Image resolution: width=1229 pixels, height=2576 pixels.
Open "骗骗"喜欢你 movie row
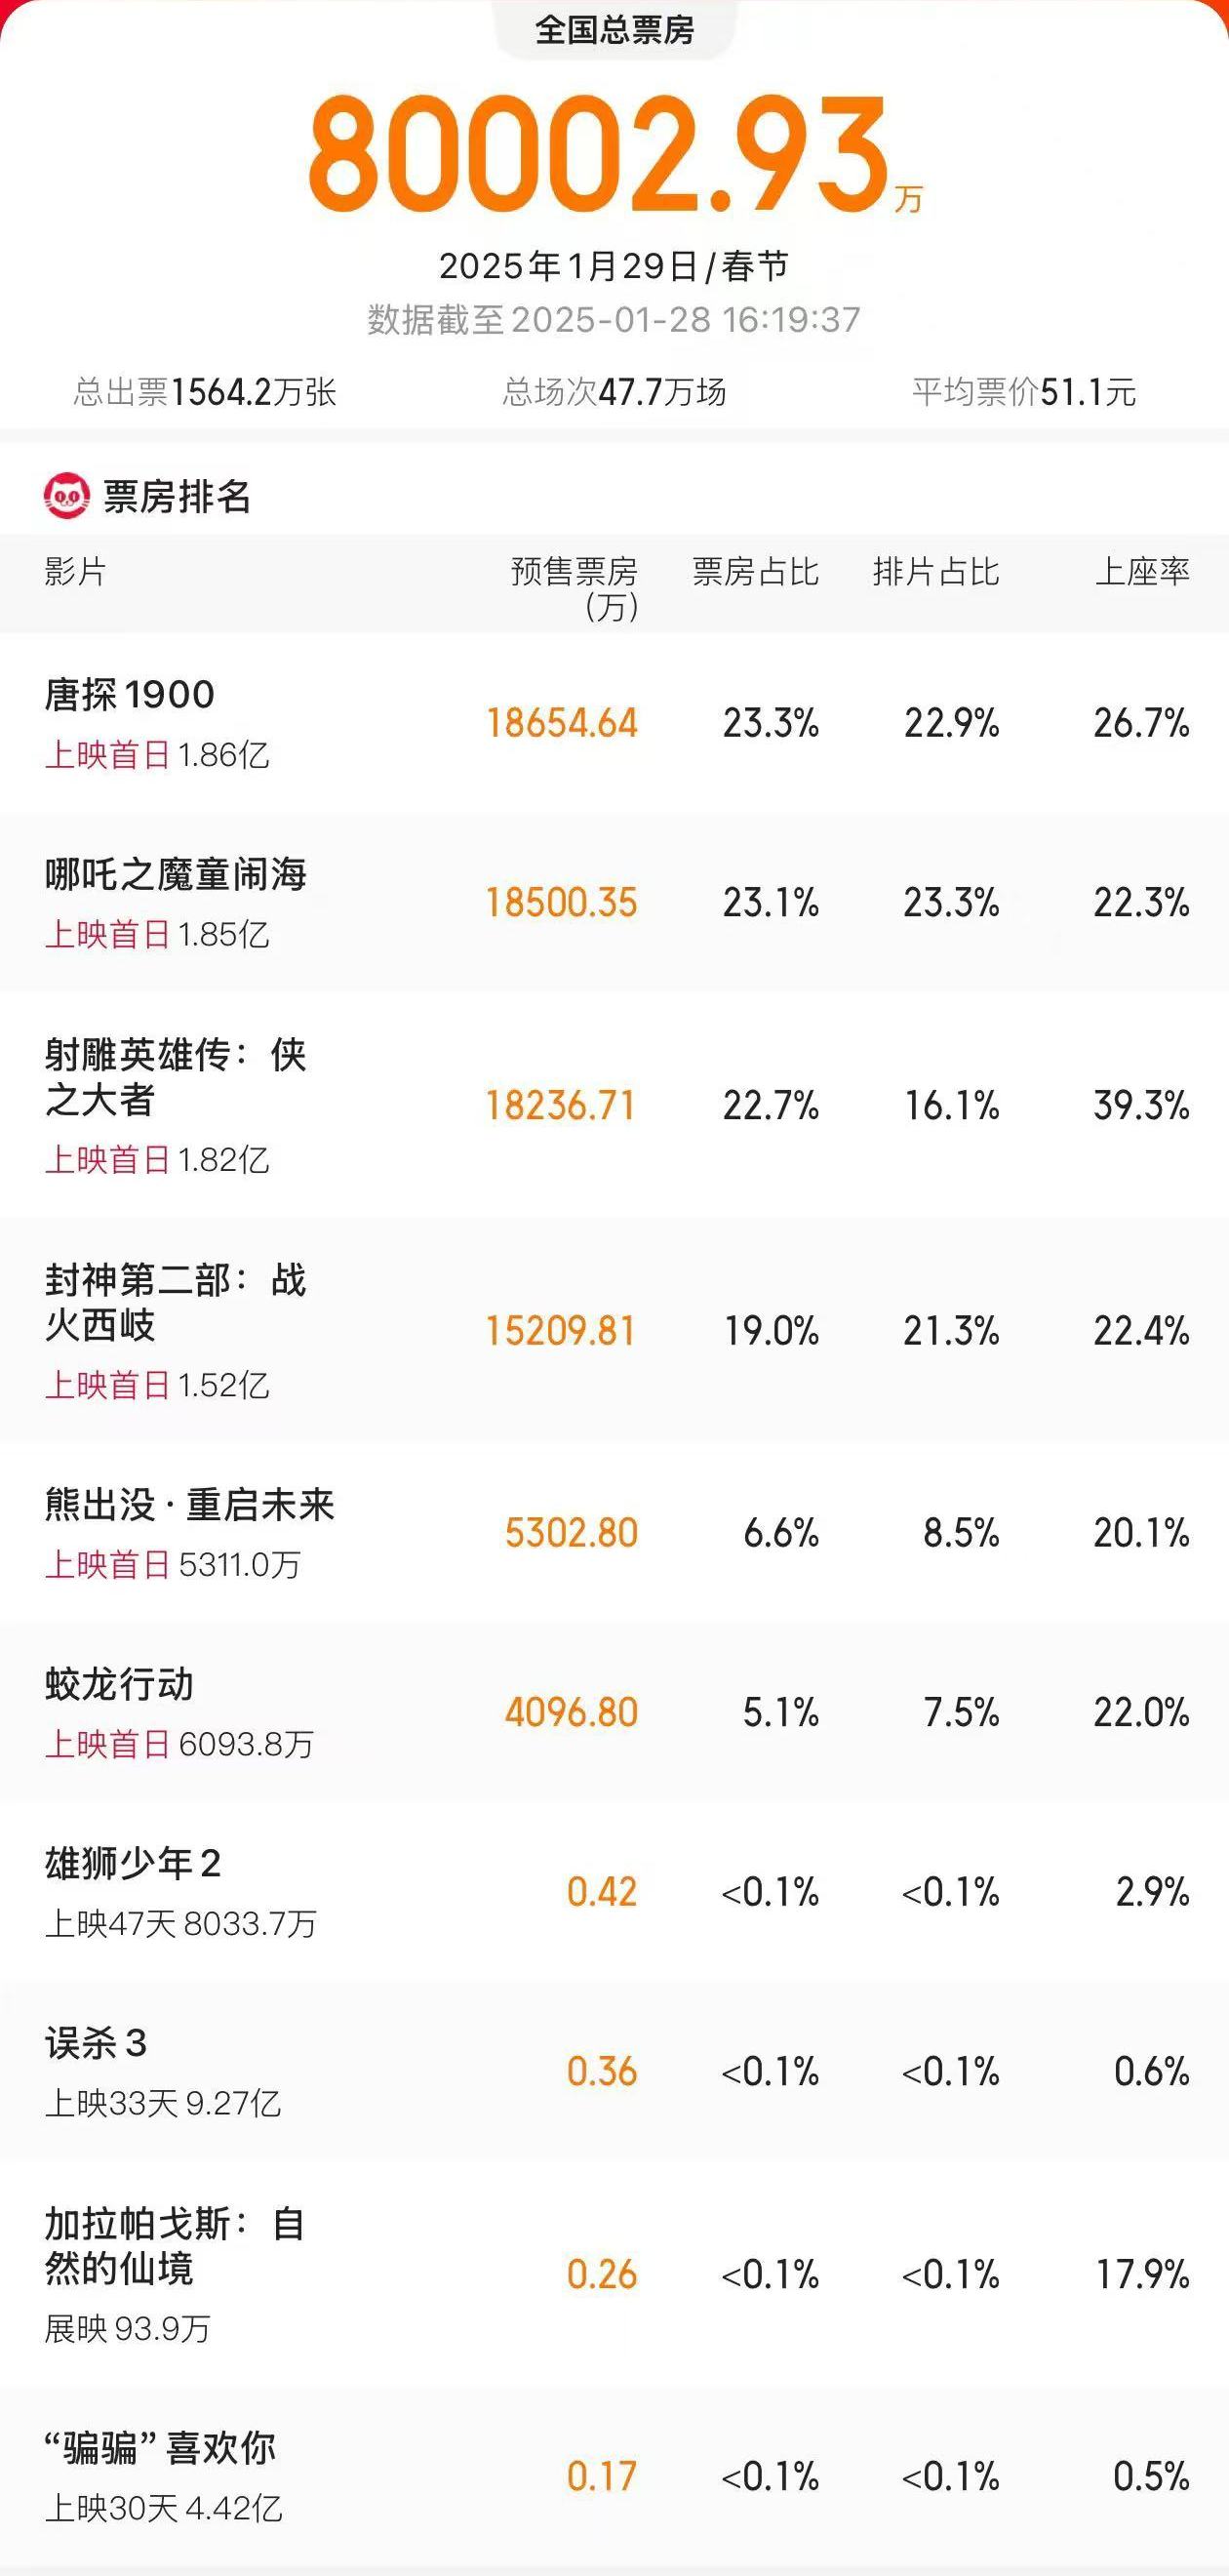coord(160,2449)
